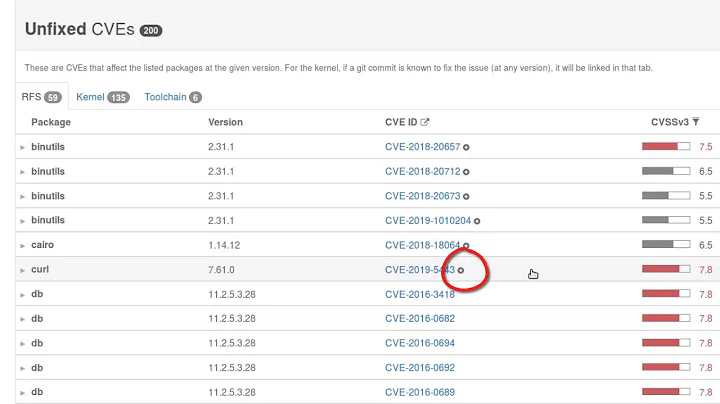The image size is (720, 404).
Task: Click the 5.5 score for CVE-2018-20673
Action: point(706,196)
